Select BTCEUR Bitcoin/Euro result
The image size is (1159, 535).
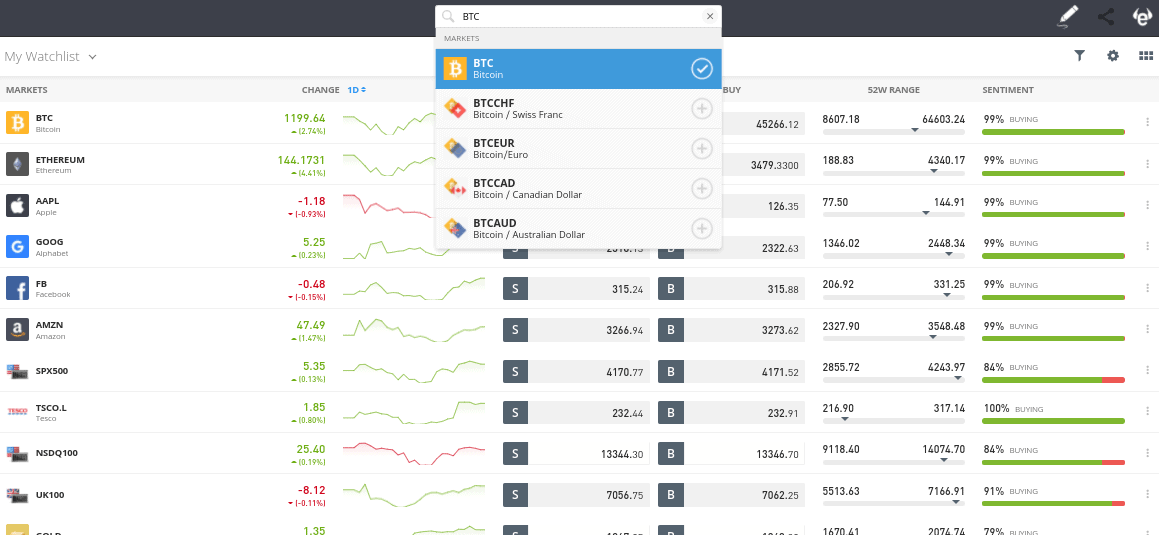(x=578, y=149)
